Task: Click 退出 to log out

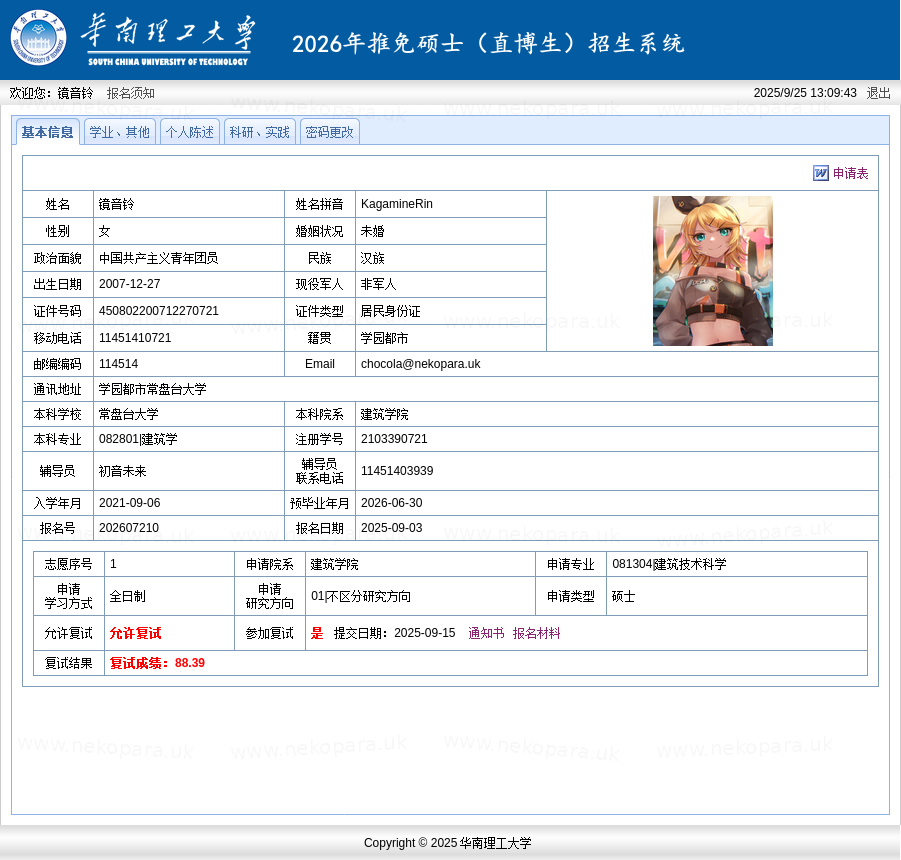Action: [x=878, y=93]
